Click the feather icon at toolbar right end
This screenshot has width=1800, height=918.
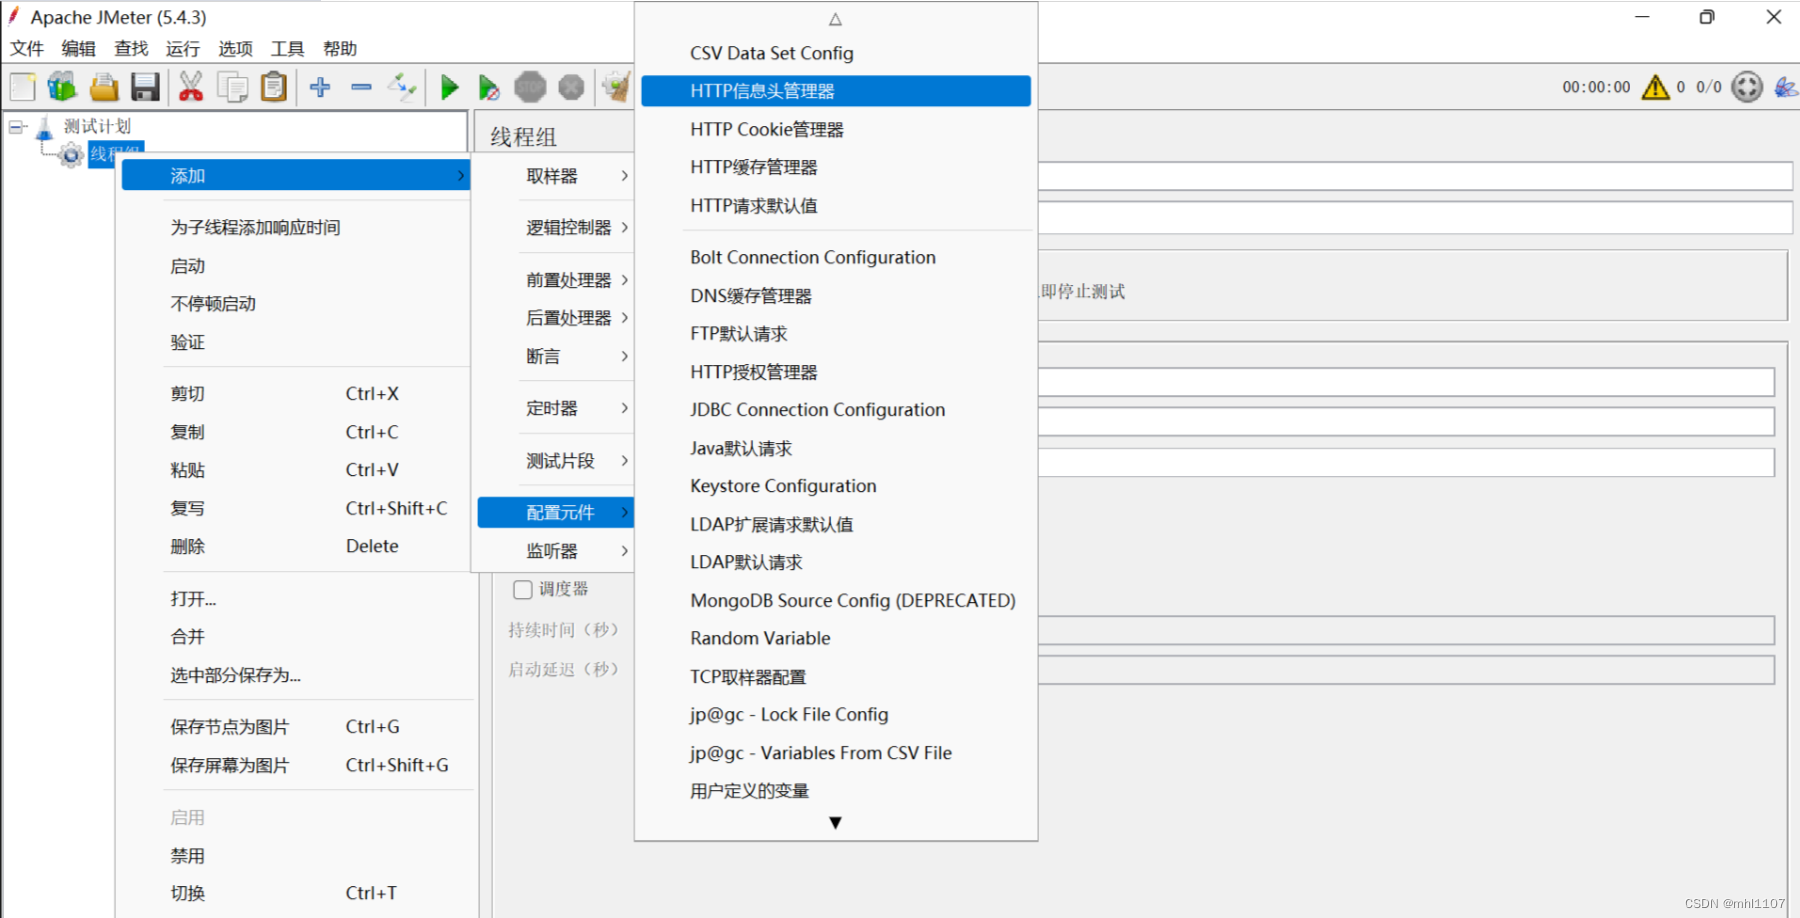click(x=1786, y=87)
